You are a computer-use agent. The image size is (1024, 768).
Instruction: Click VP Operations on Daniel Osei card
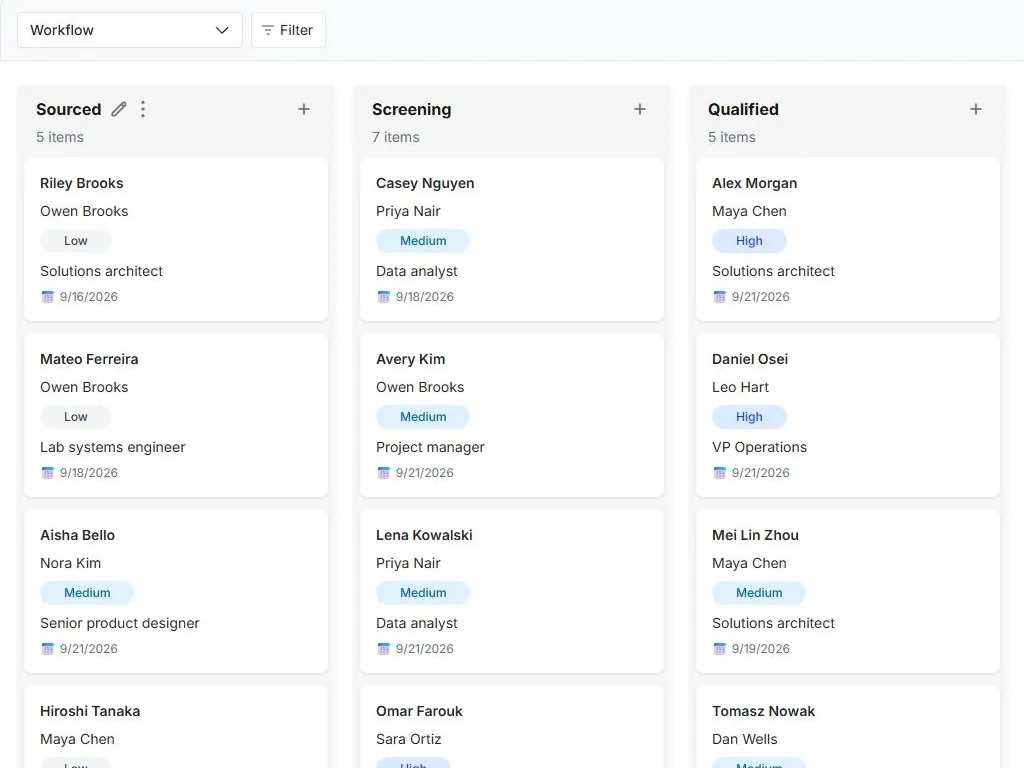coord(760,447)
